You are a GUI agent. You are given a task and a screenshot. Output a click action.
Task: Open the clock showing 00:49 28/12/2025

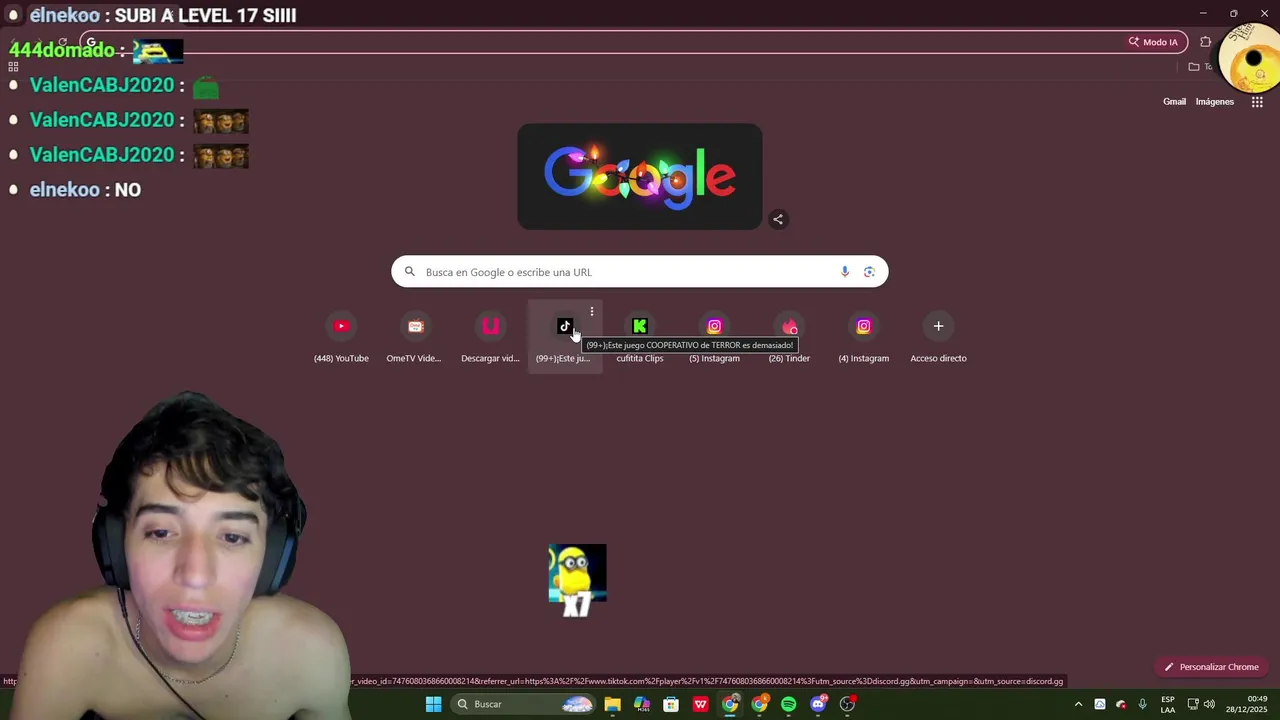1247,704
